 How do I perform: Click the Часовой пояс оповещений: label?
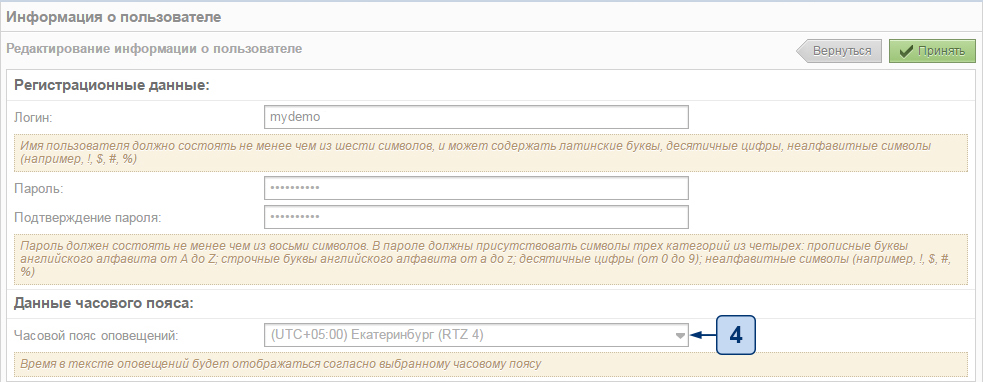96,336
